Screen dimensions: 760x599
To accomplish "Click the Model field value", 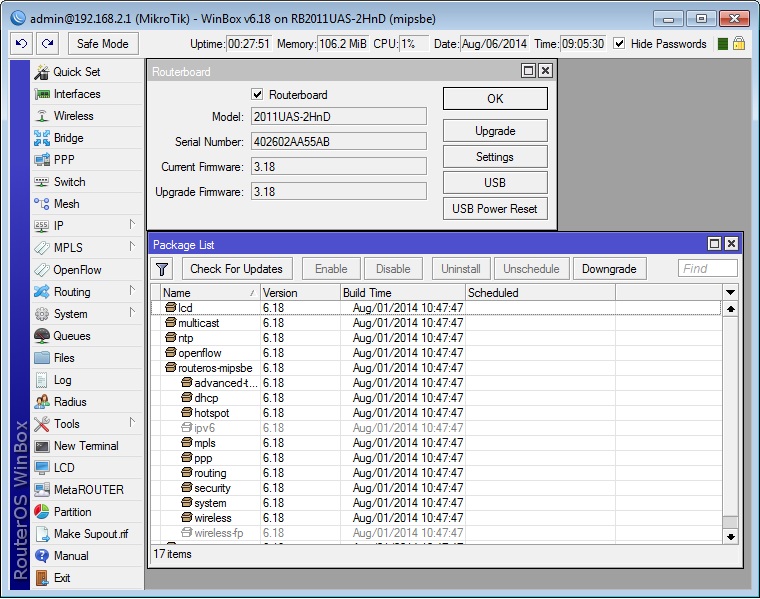I will (339, 117).
